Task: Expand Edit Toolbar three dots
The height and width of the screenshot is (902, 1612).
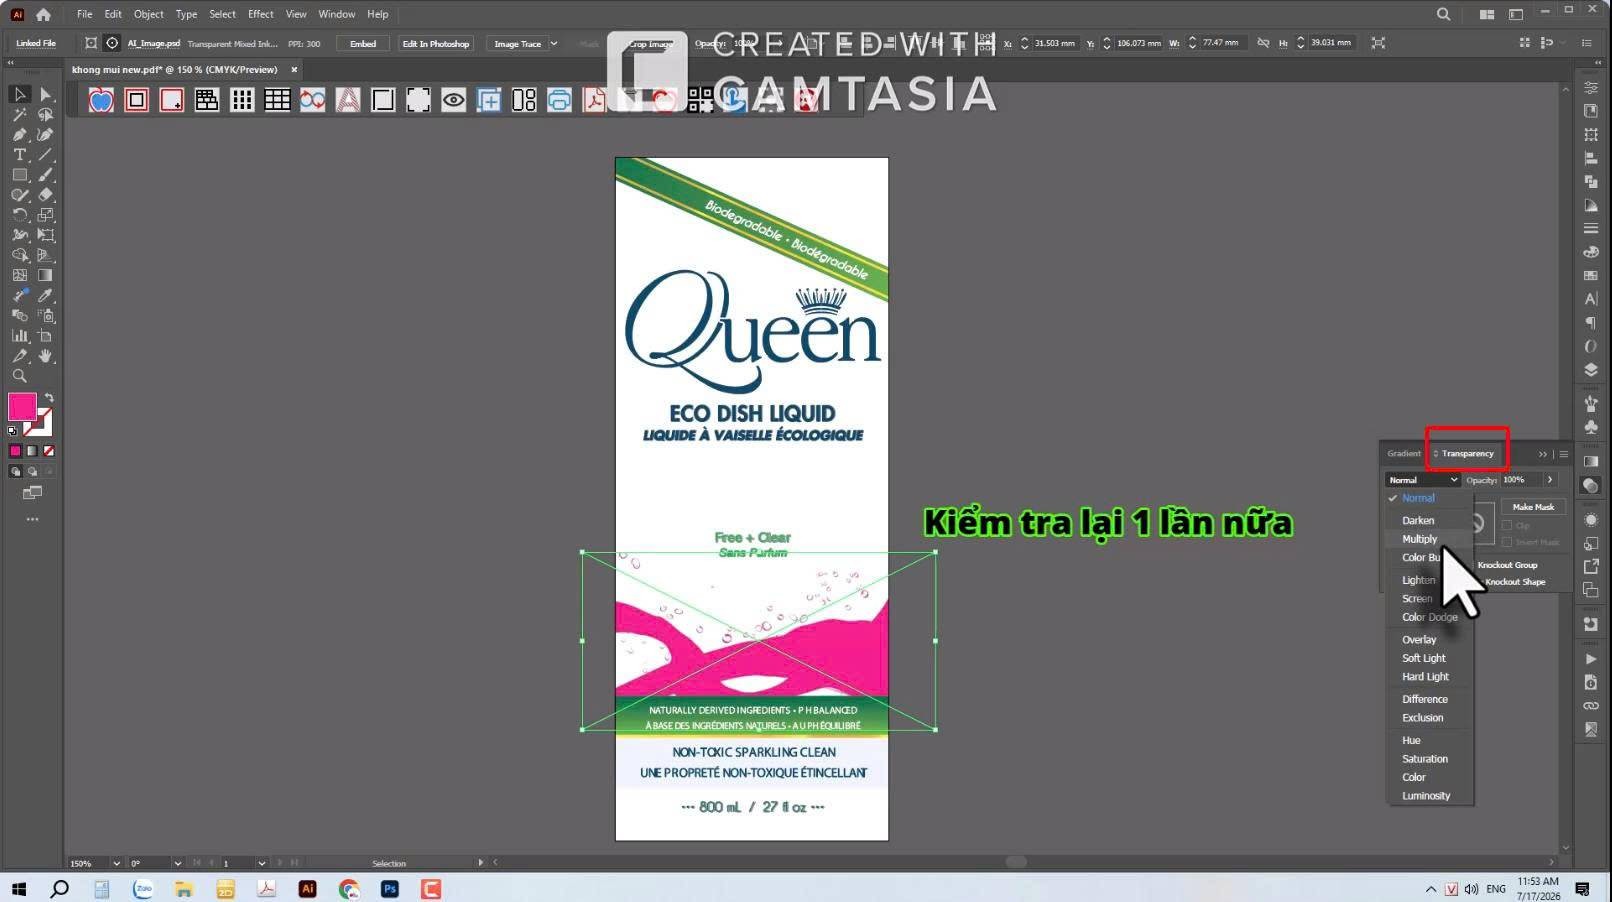Action: (x=33, y=519)
